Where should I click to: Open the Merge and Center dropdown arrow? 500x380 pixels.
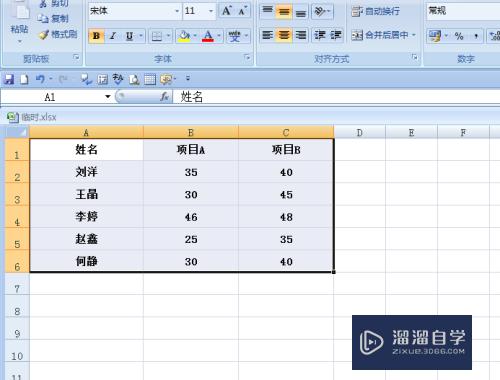tap(414, 35)
